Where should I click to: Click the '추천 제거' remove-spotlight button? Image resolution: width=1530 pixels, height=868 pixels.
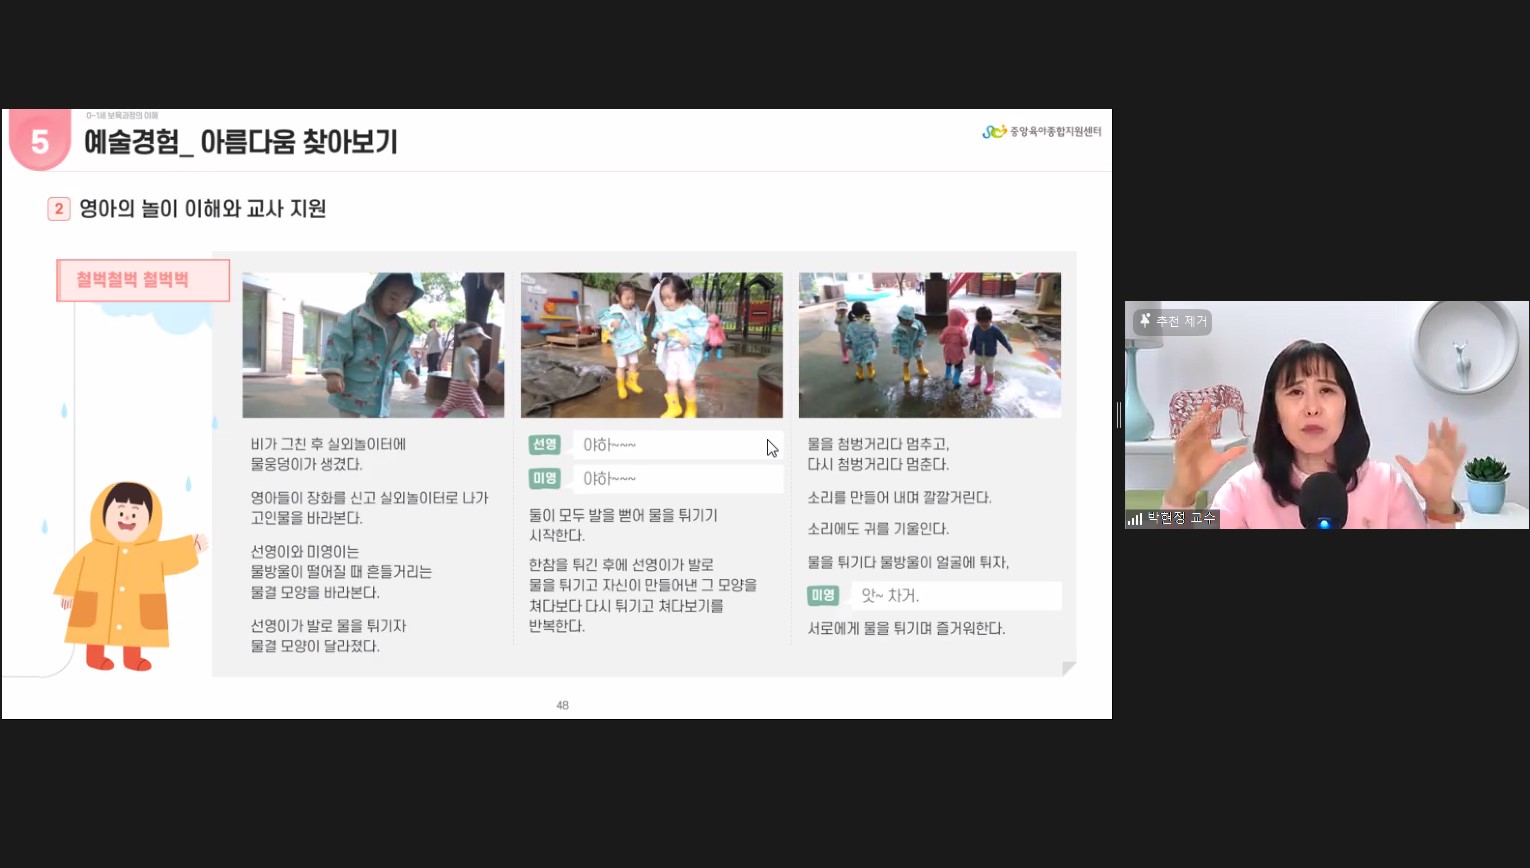[x=1172, y=321]
